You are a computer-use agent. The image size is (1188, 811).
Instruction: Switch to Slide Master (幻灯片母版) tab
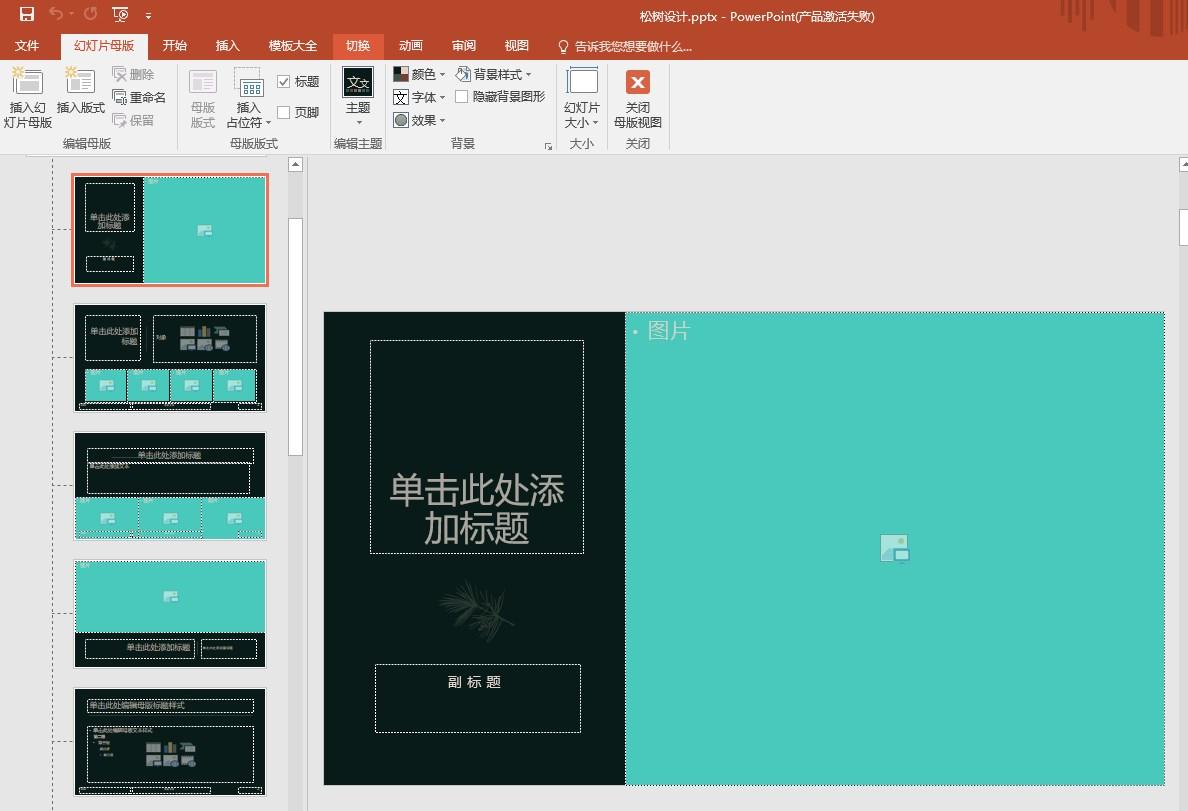104,45
